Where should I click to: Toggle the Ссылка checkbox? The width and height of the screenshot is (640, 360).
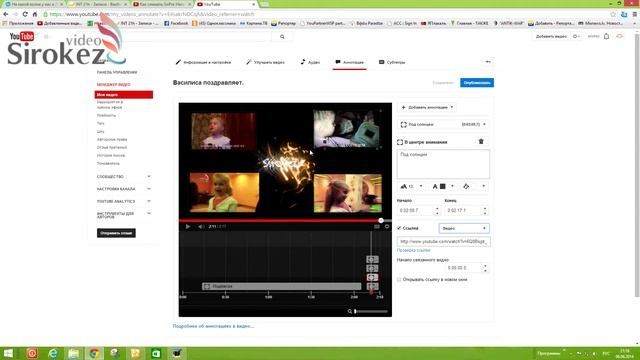click(x=399, y=228)
